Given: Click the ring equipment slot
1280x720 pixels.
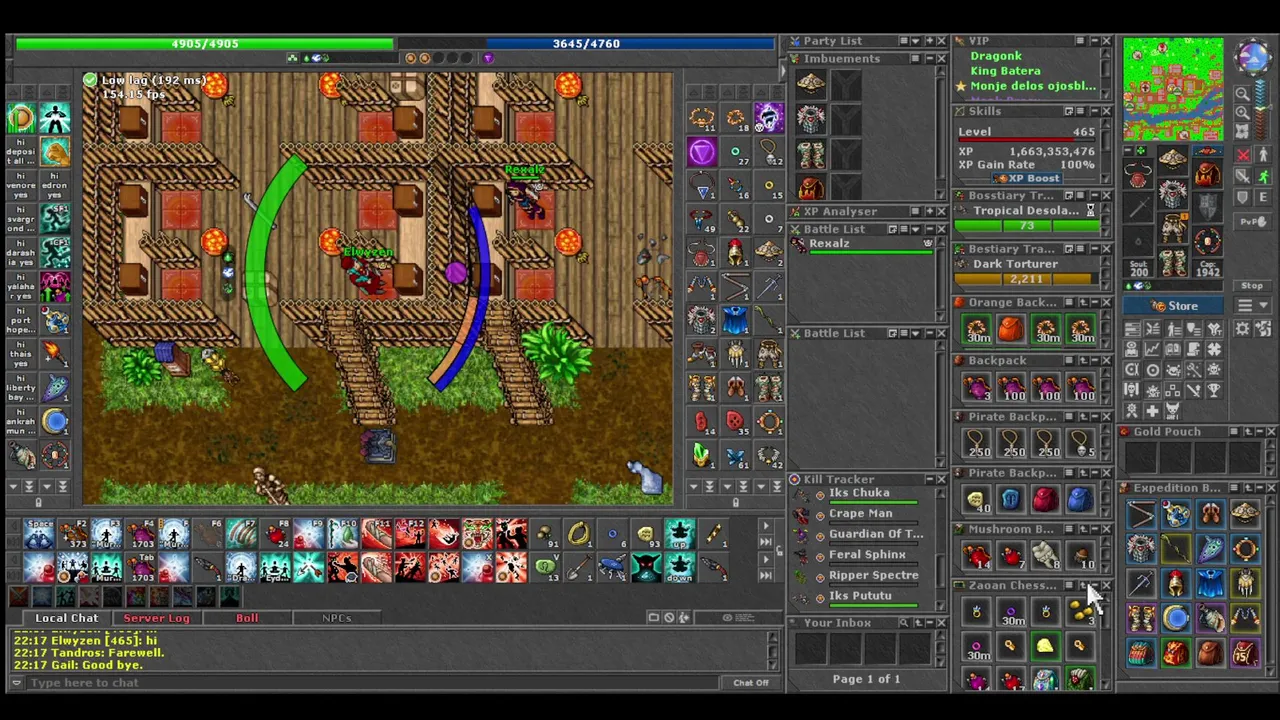Looking at the screenshot, I should coord(1138,242).
